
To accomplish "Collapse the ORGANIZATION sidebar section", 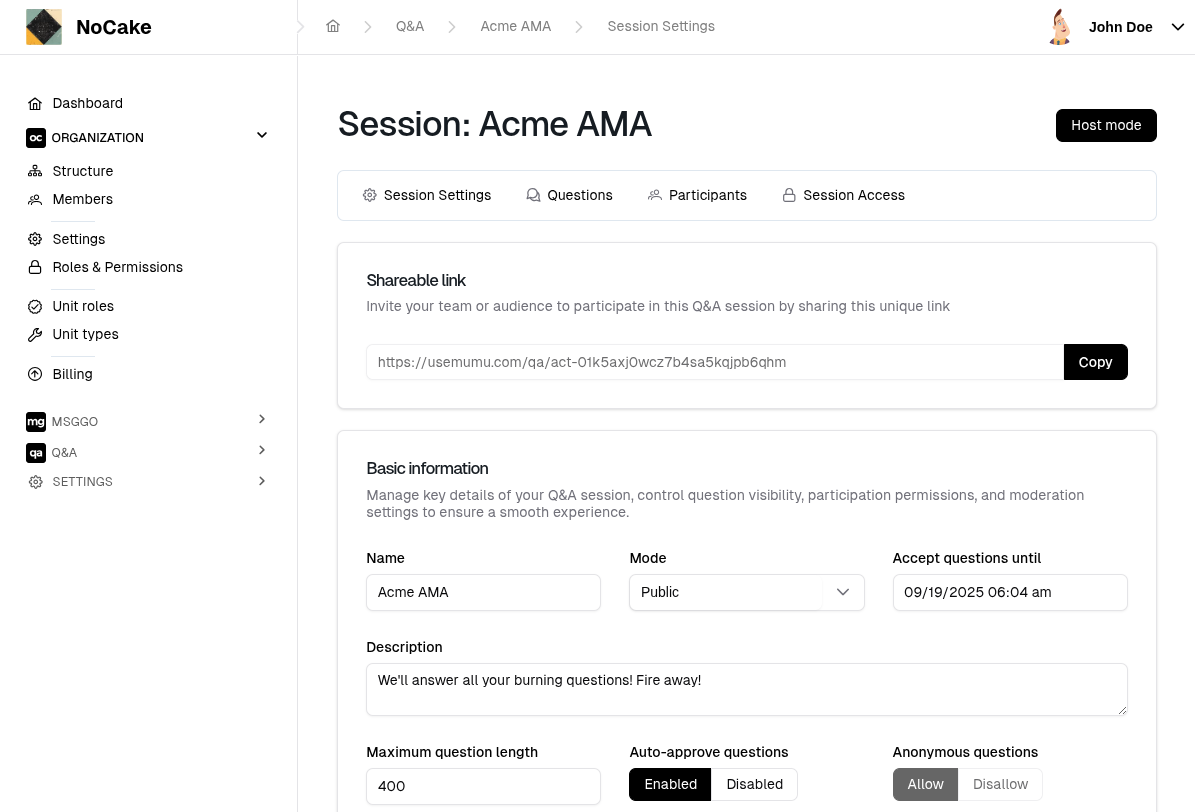I will tap(262, 136).
